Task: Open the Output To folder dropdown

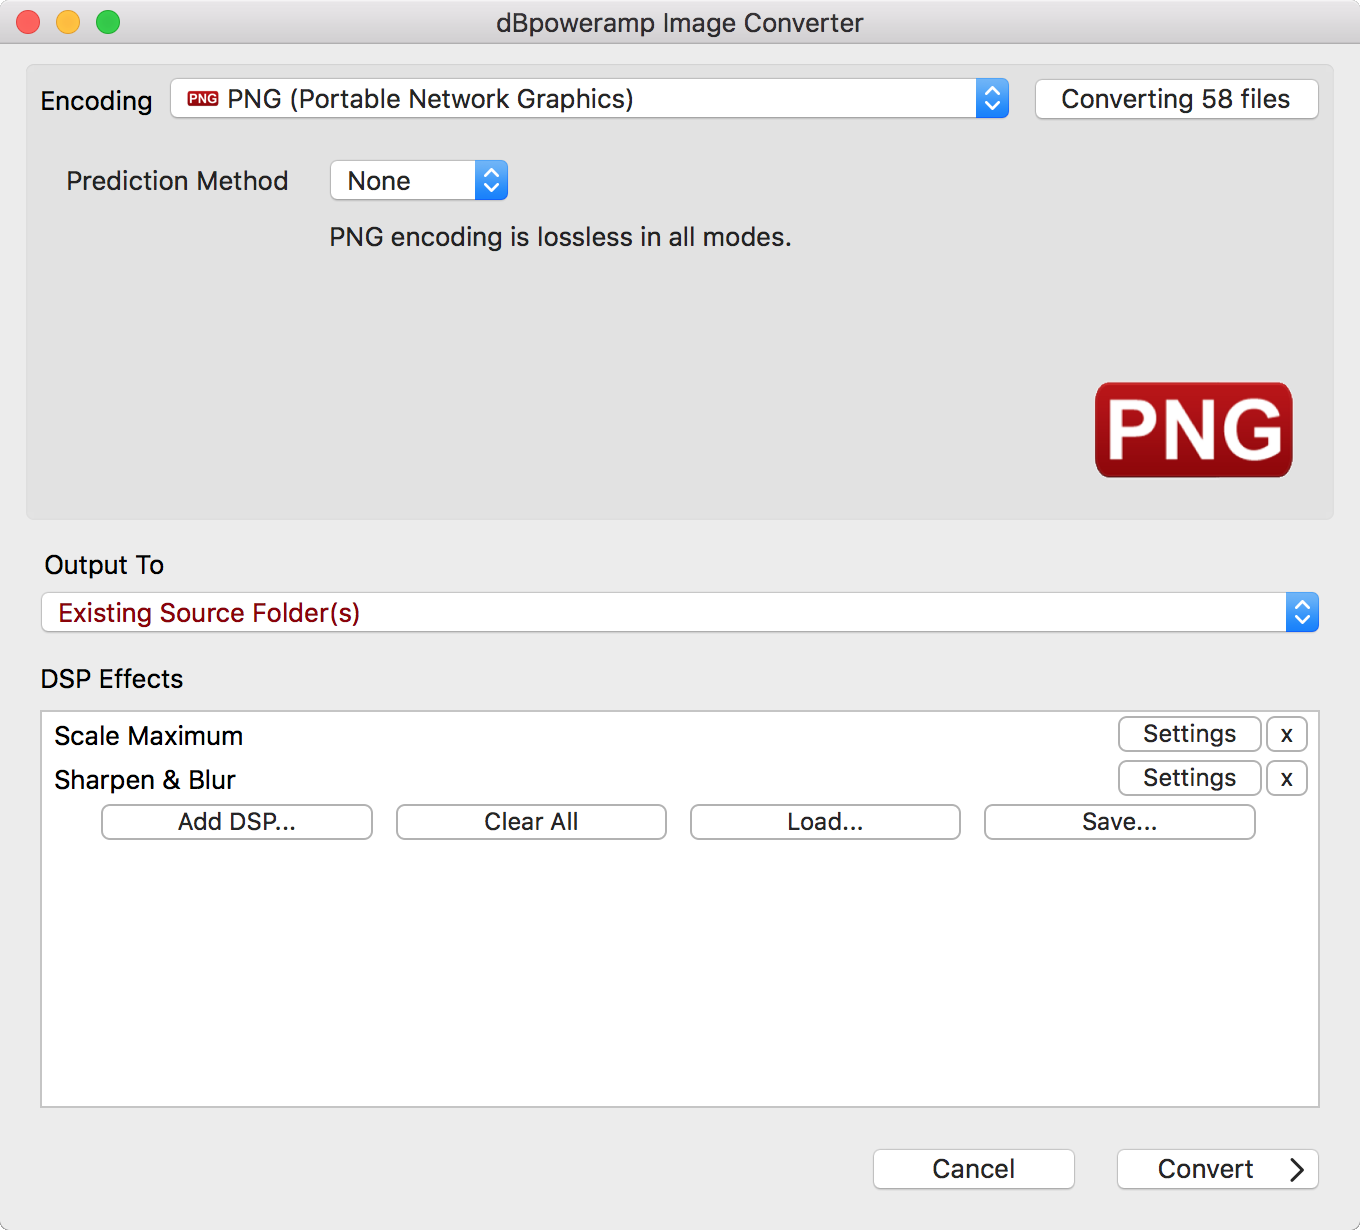Action: (x=679, y=613)
